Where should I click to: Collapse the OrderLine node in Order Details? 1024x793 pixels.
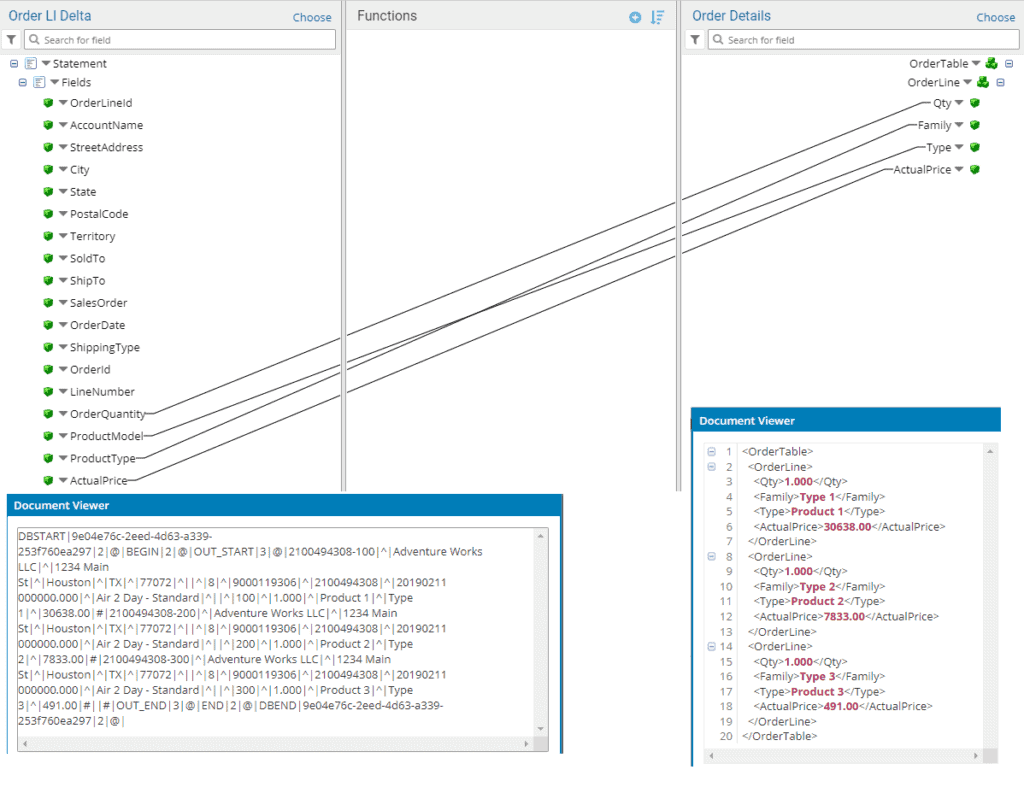click(1000, 82)
